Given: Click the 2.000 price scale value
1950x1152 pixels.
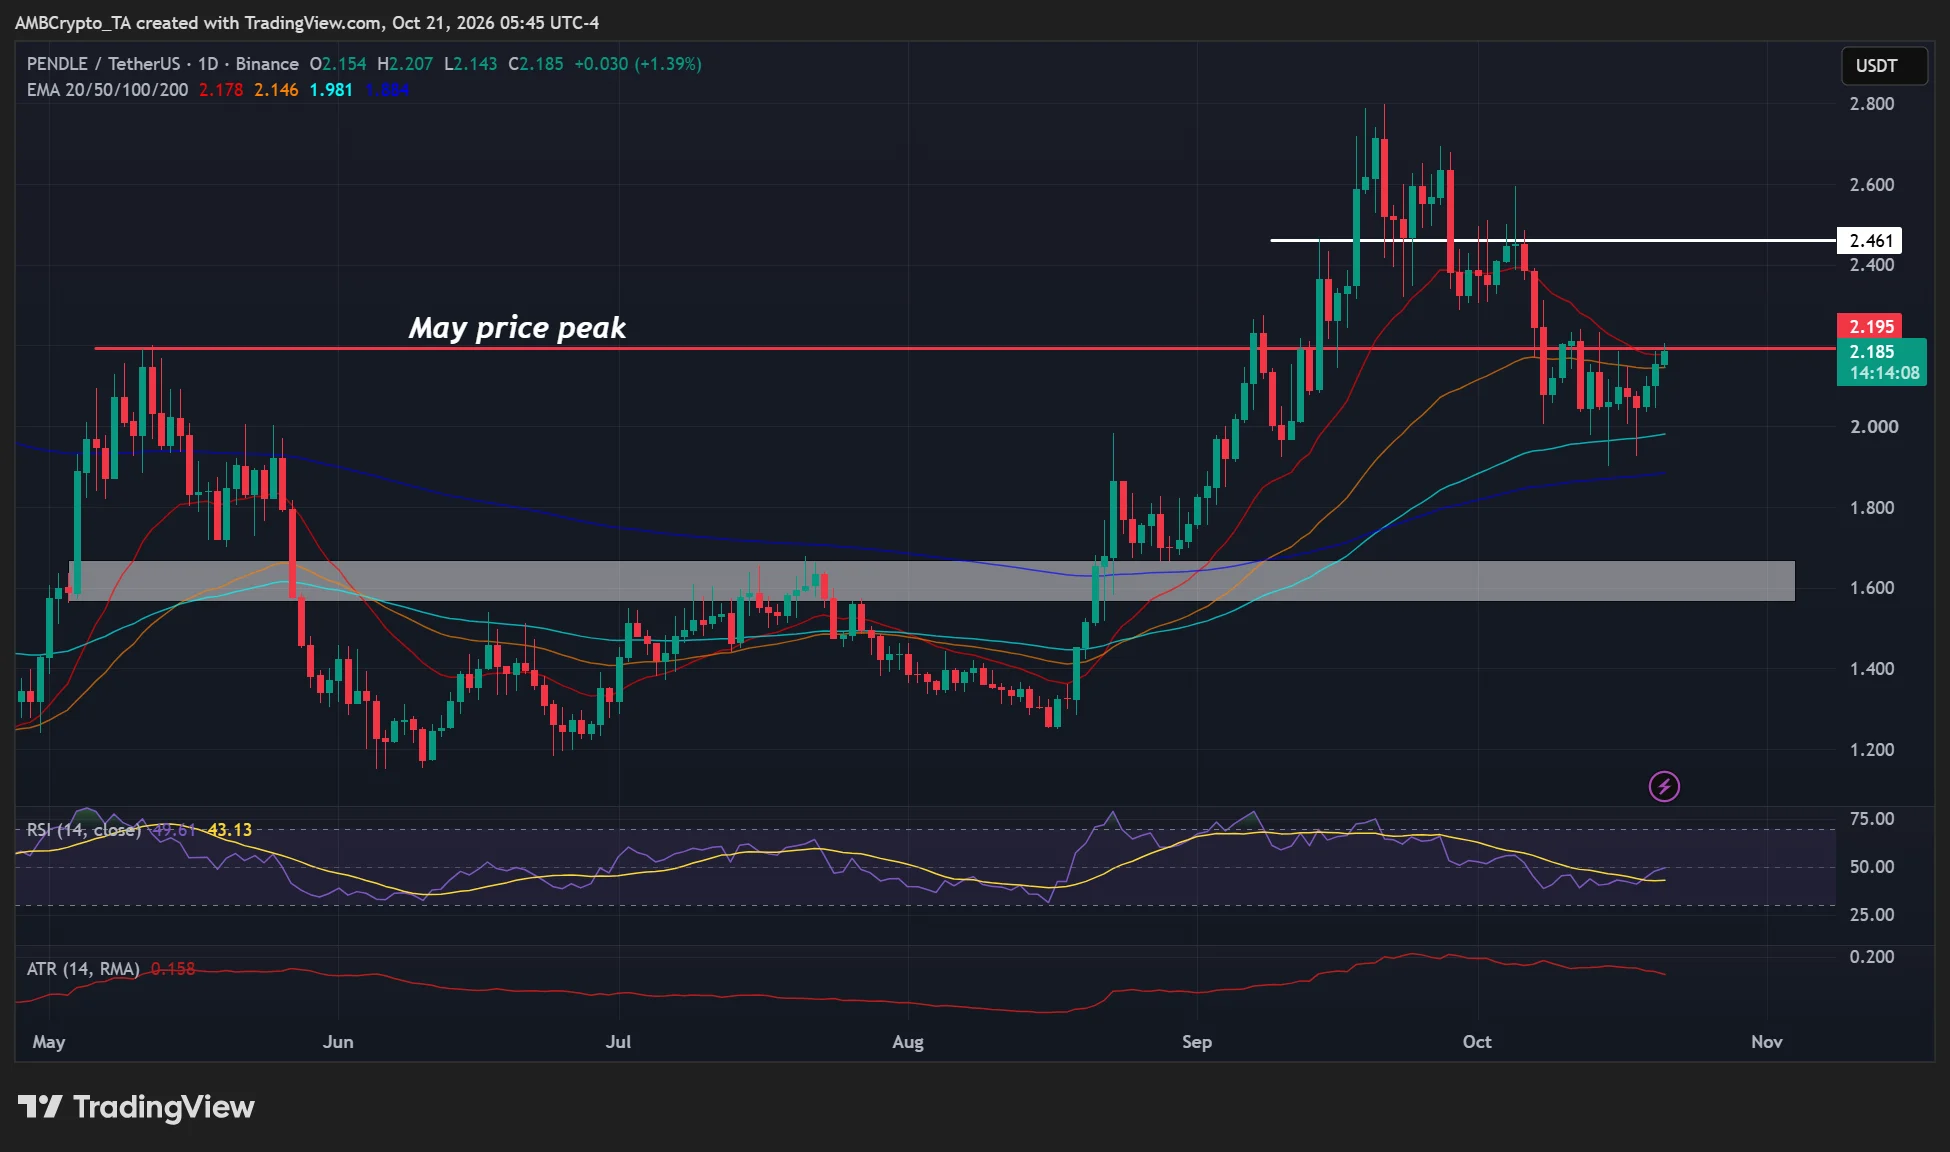Looking at the screenshot, I should 1872,427.
